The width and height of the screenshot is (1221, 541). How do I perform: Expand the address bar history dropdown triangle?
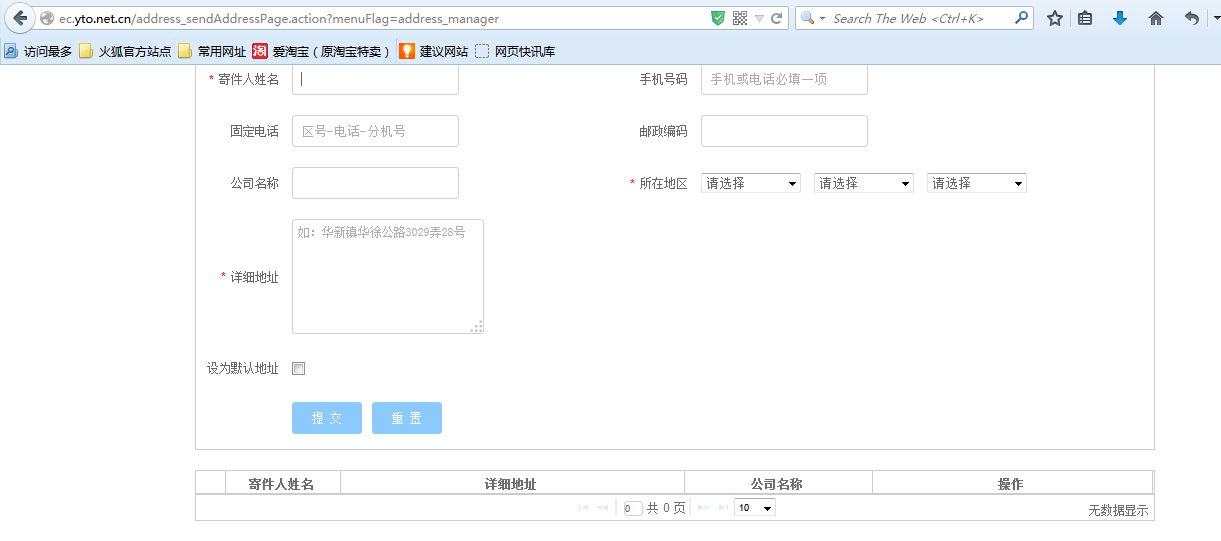pos(759,18)
